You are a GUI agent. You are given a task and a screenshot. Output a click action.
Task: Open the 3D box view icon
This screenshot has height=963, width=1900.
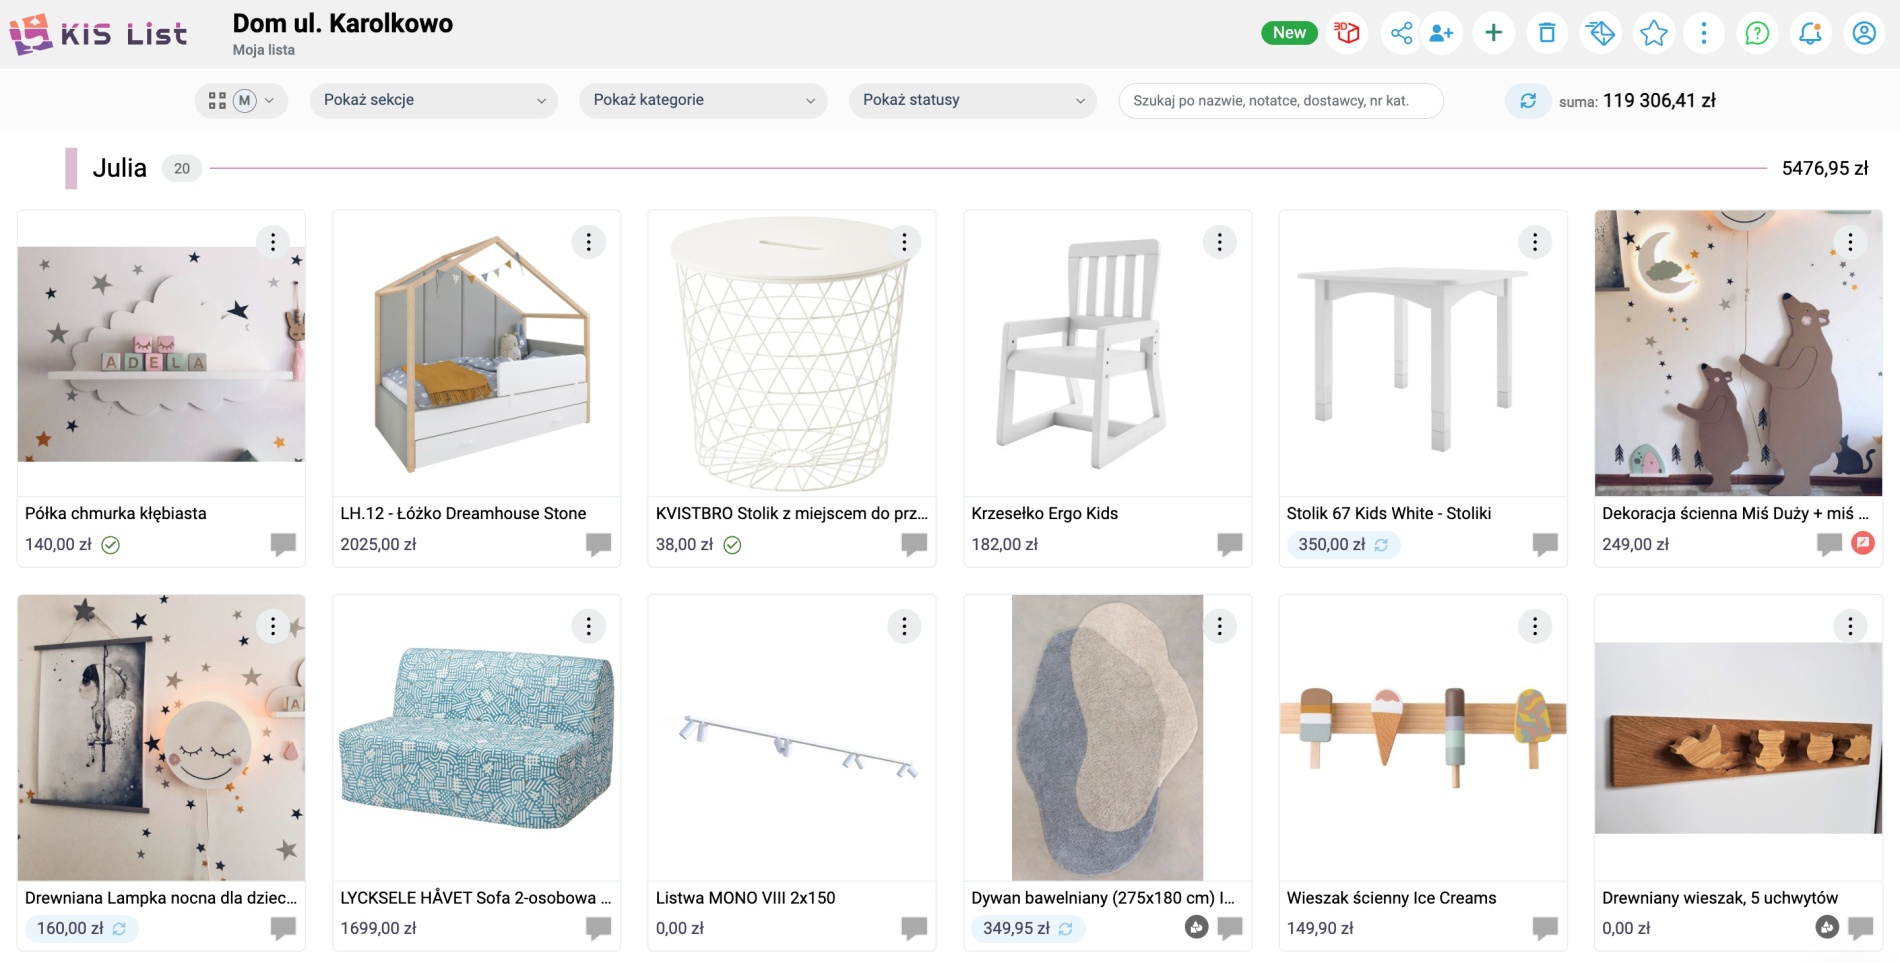[x=1347, y=33]
